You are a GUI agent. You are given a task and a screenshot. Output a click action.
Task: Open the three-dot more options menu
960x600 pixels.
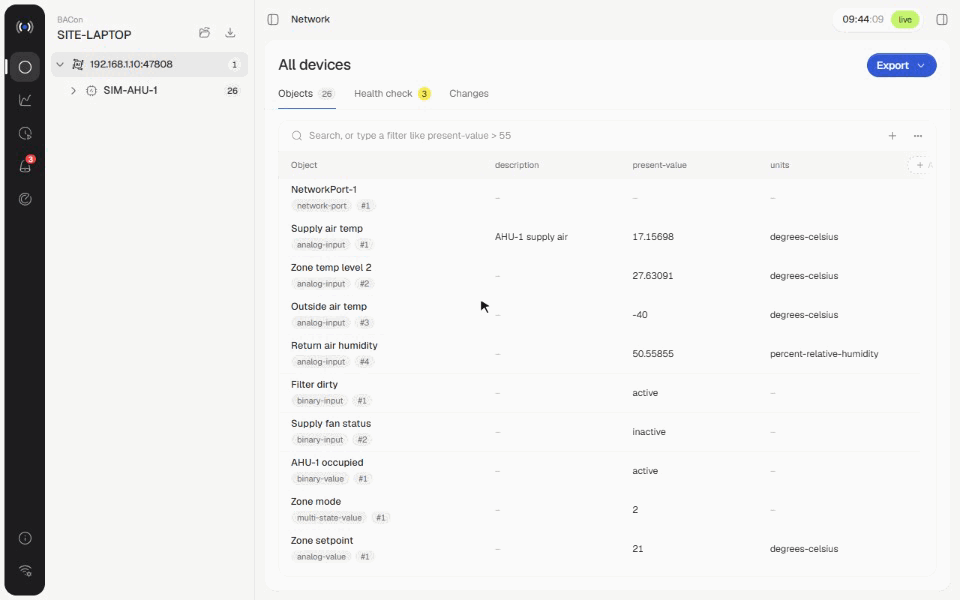918,136
